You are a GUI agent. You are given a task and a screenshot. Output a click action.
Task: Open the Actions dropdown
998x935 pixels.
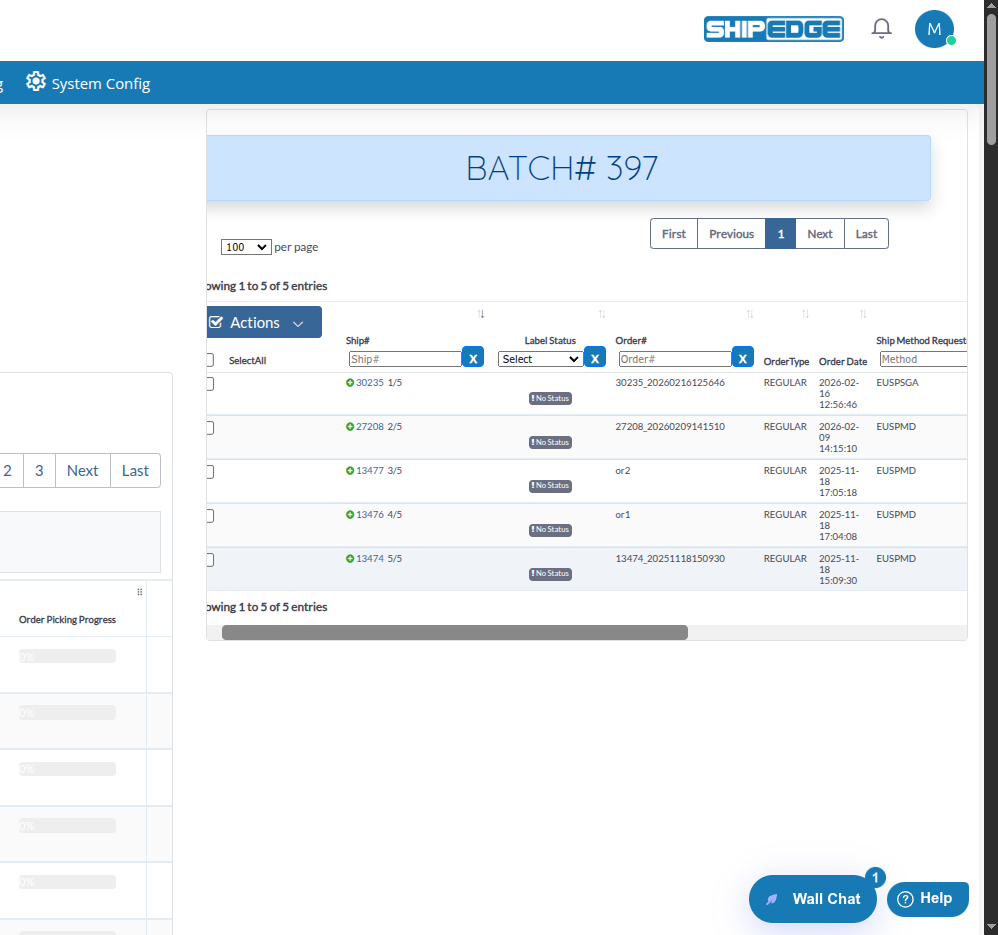[264, 323]
